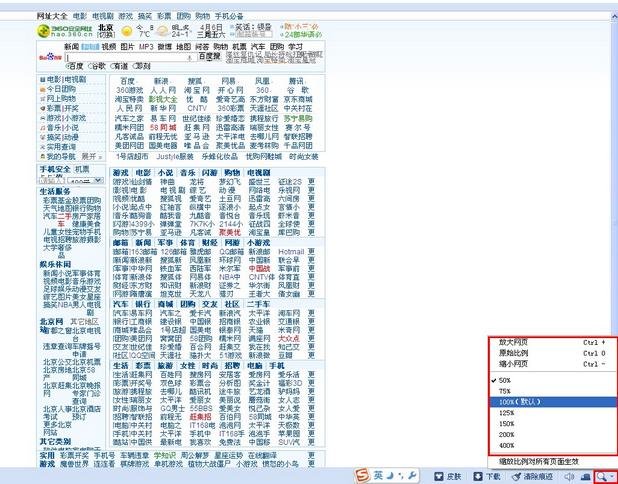Select 150% zoom level

(x=553, y=424)
